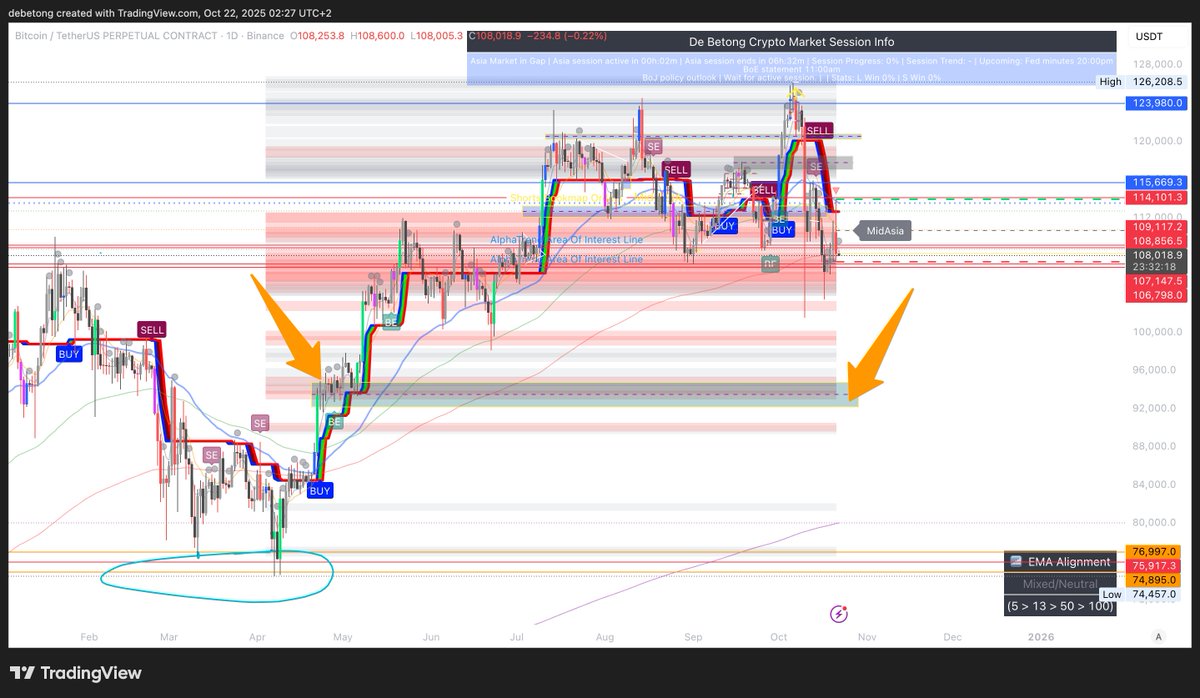This screenshot has width=1200, height=698.
Task: Click the 114,101.3 red price label
Action: [x=1156, y=198]
